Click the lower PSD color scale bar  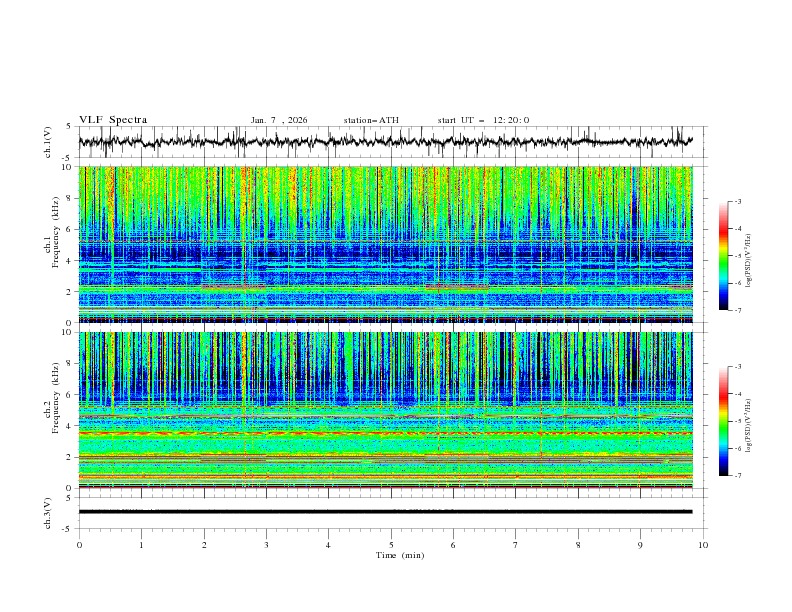tap(723, 421)
